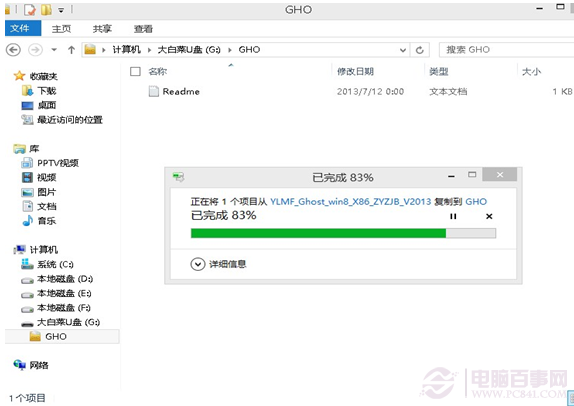Open the address bar history dropdown
574x406 pixels.
[x=403, y=50]
